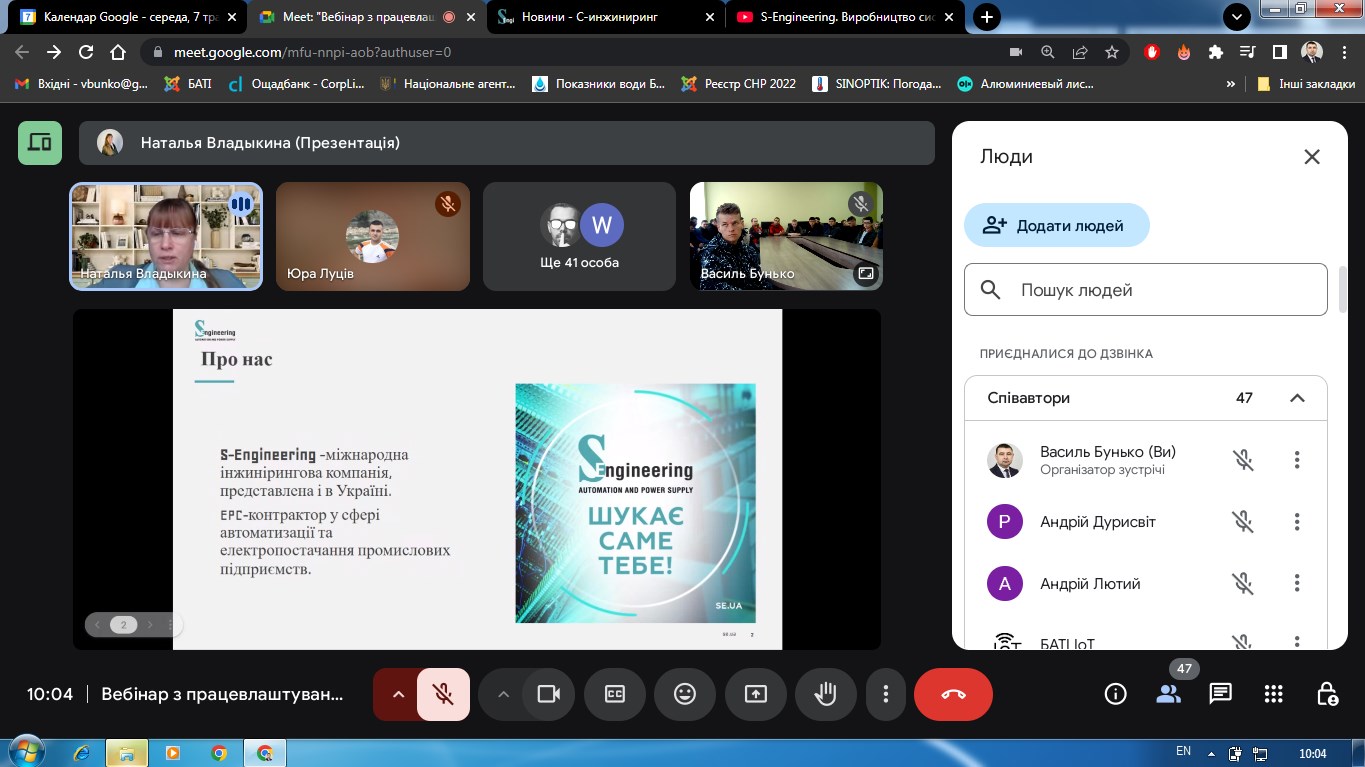Screen dimensions: 1365x767
Task: Open meeting details info icon
Action: tap(1115, 694)
